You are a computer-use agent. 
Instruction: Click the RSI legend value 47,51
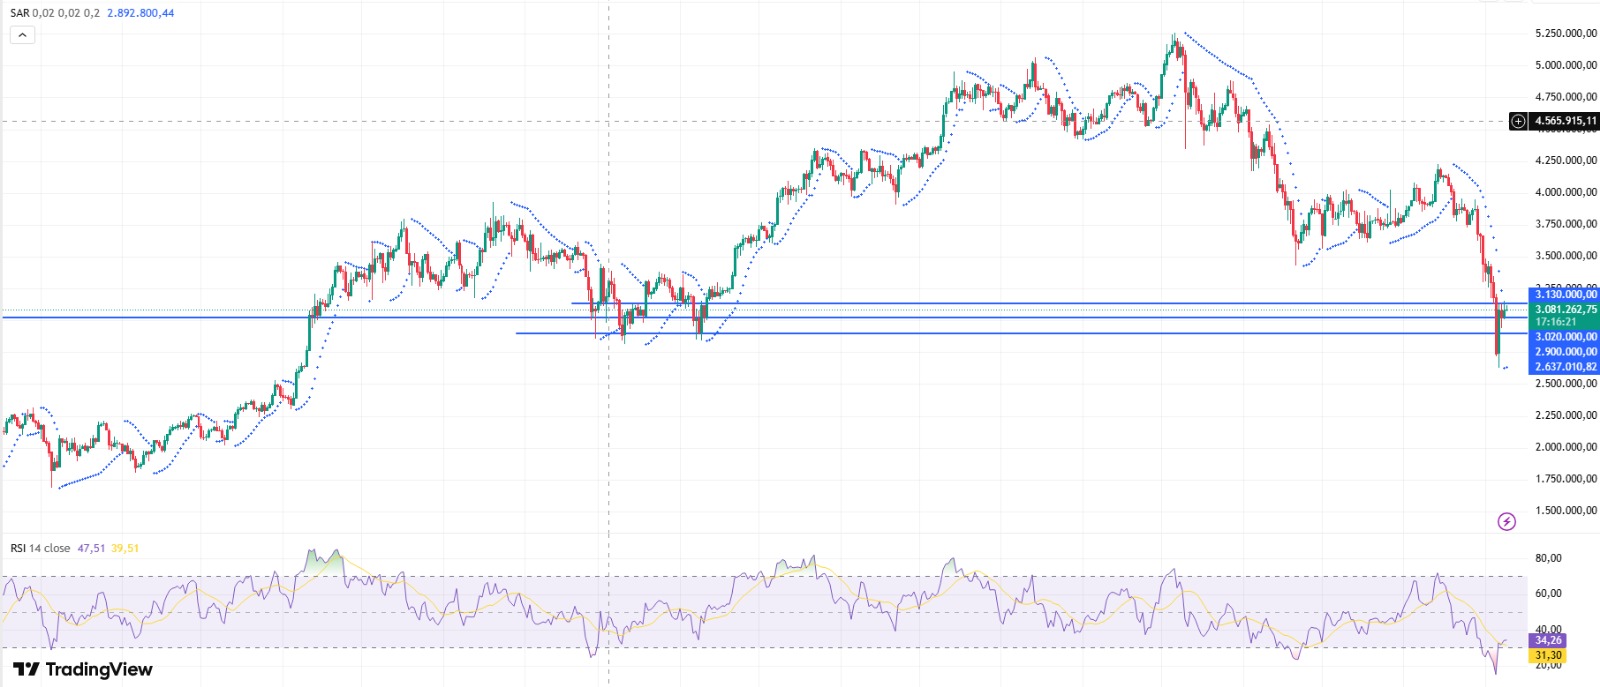click(x=91, y=548)
